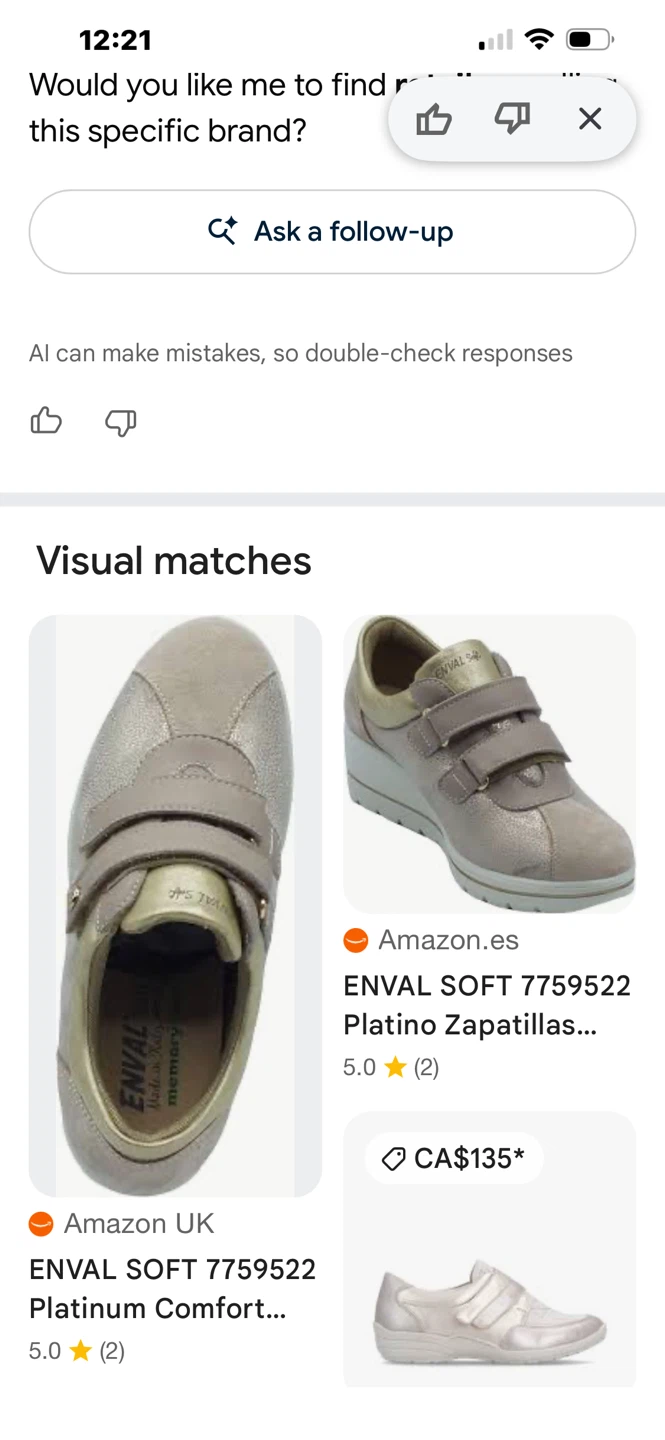Tap the Amazon.es source icon
Screen dimensions: 665x1440
(x=356, y=940)
